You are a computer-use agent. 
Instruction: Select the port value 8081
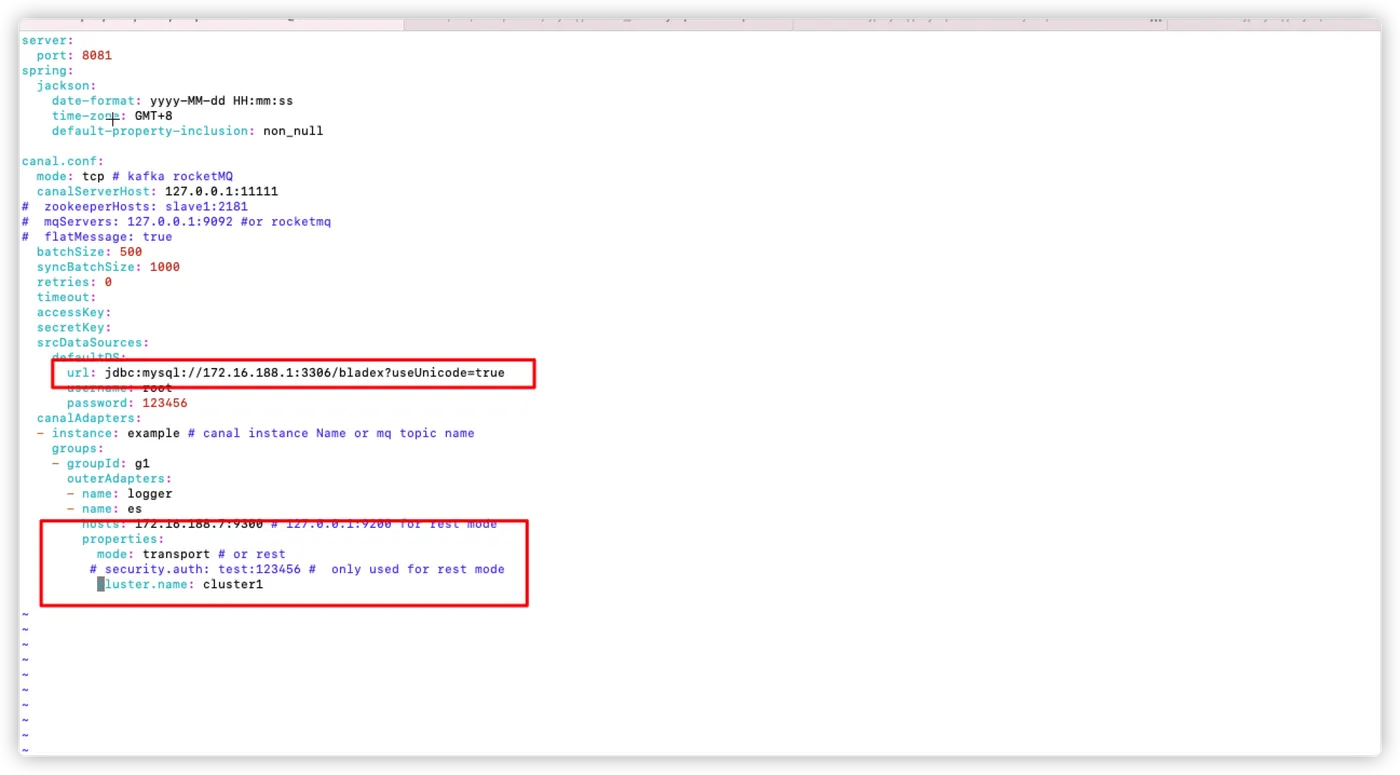pyautogui.click(x=97, y=55)
